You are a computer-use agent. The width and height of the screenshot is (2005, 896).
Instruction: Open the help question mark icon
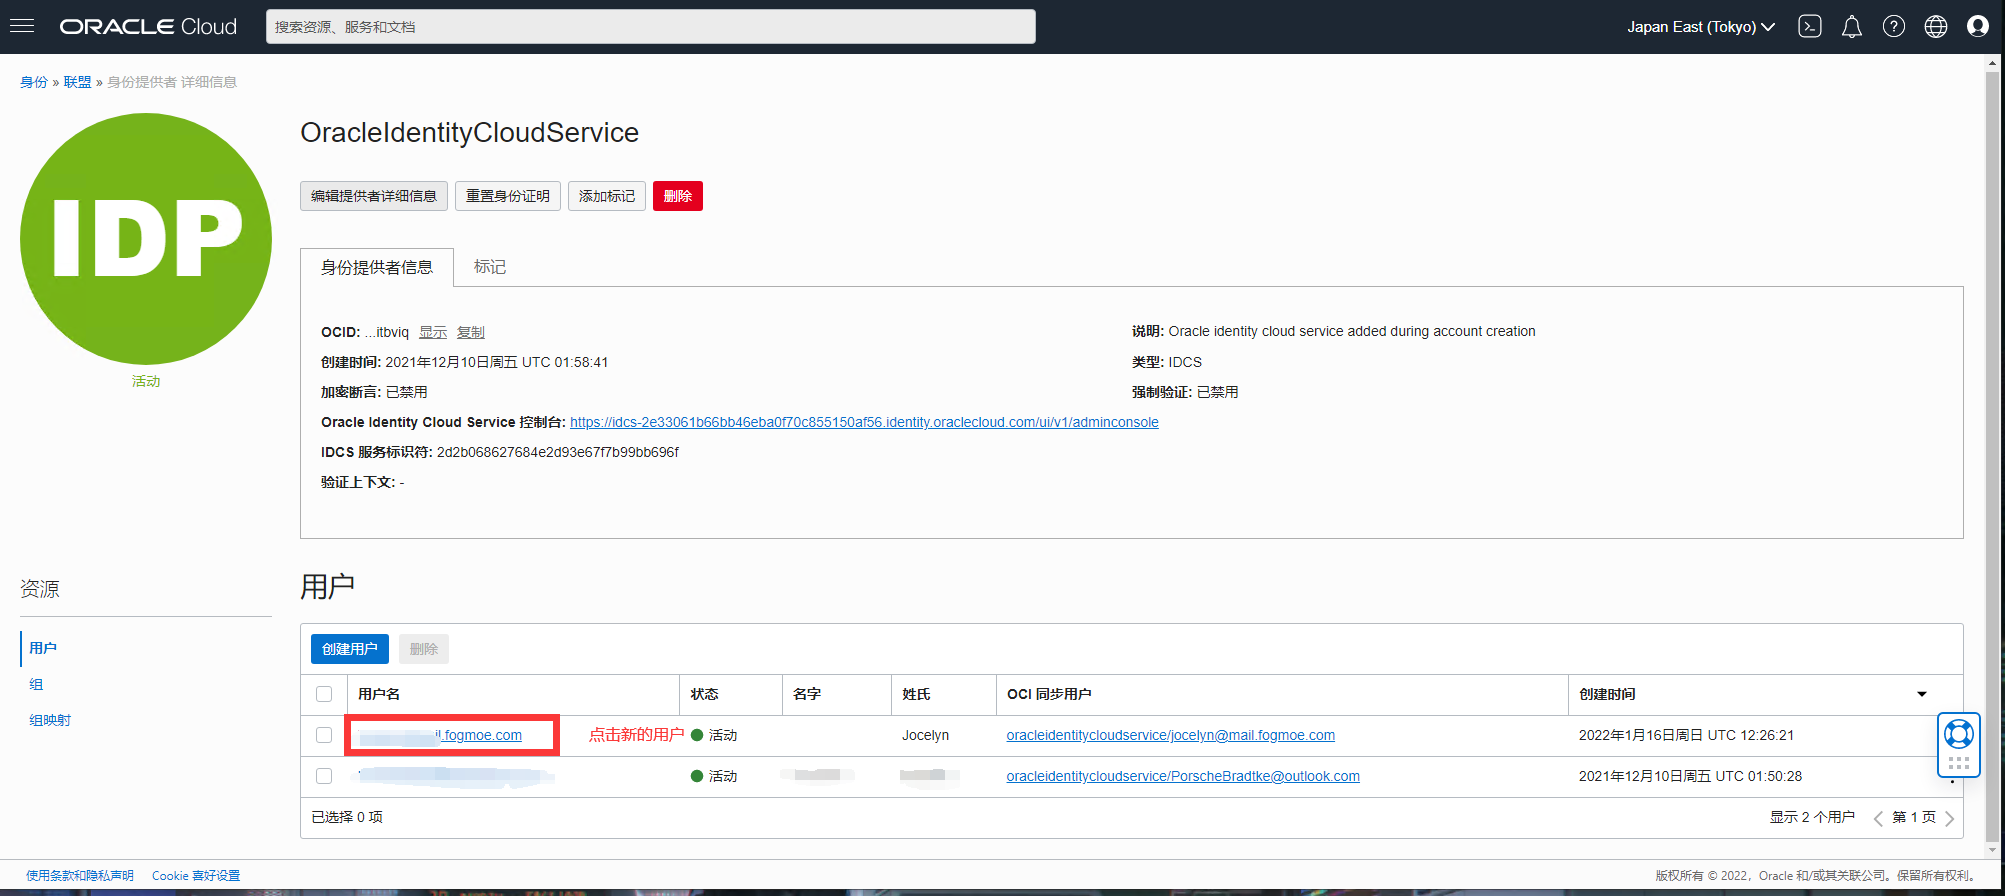click(x=1894, y=27)
